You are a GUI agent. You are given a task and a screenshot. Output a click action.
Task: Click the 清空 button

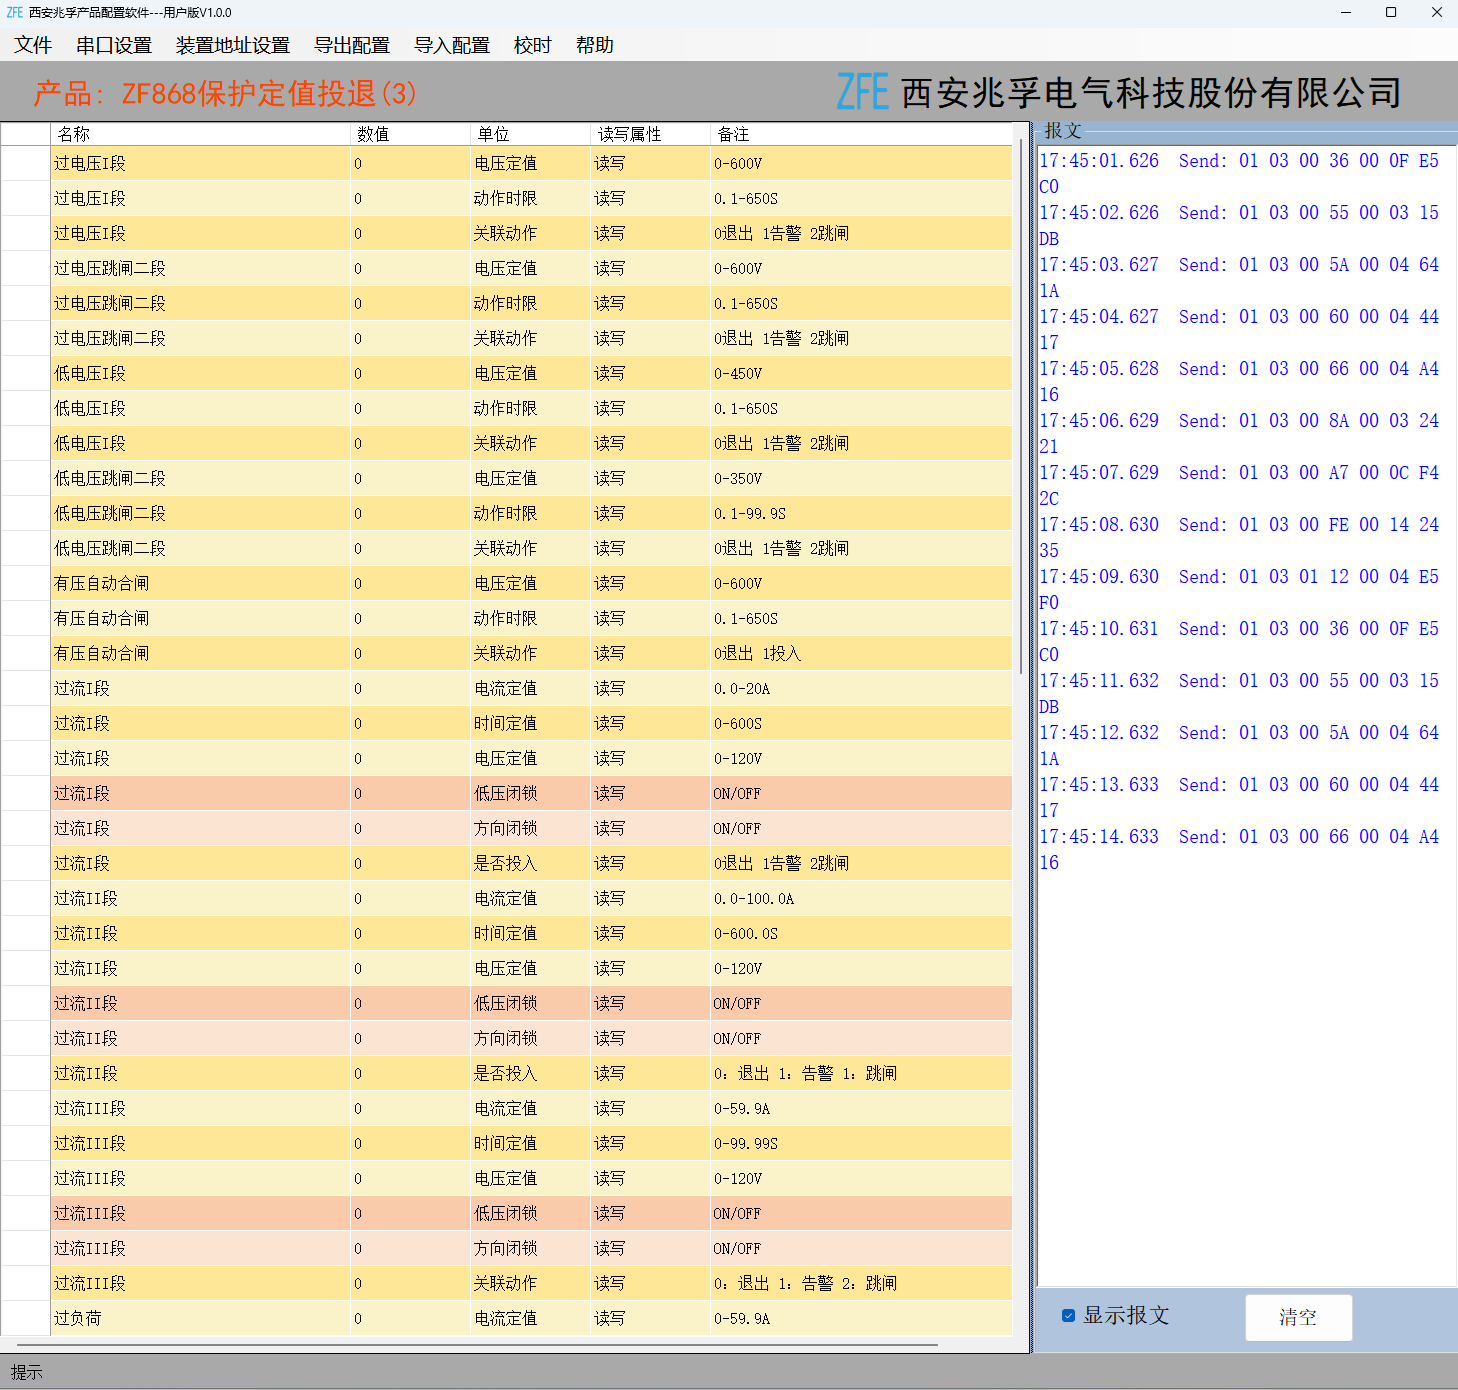point(1299,1318)
